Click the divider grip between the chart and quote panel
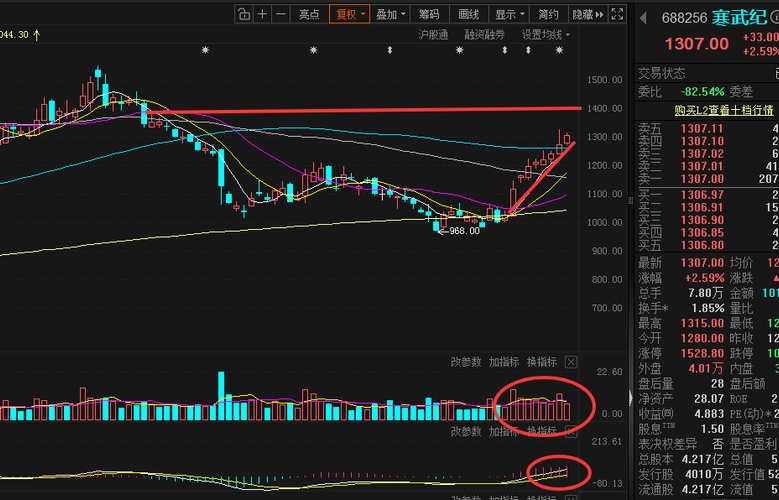Viewport: 779px width, 500px height. [631, 200]
